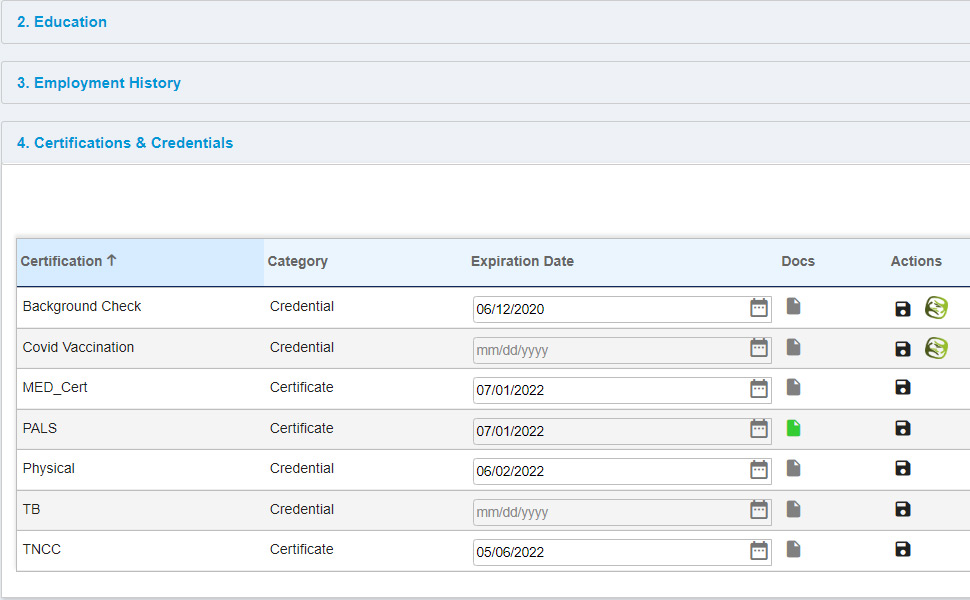Screen dimensions: 970x600
Task: Click Credential category in Covid Vaccination row
Action: [302, 348]
